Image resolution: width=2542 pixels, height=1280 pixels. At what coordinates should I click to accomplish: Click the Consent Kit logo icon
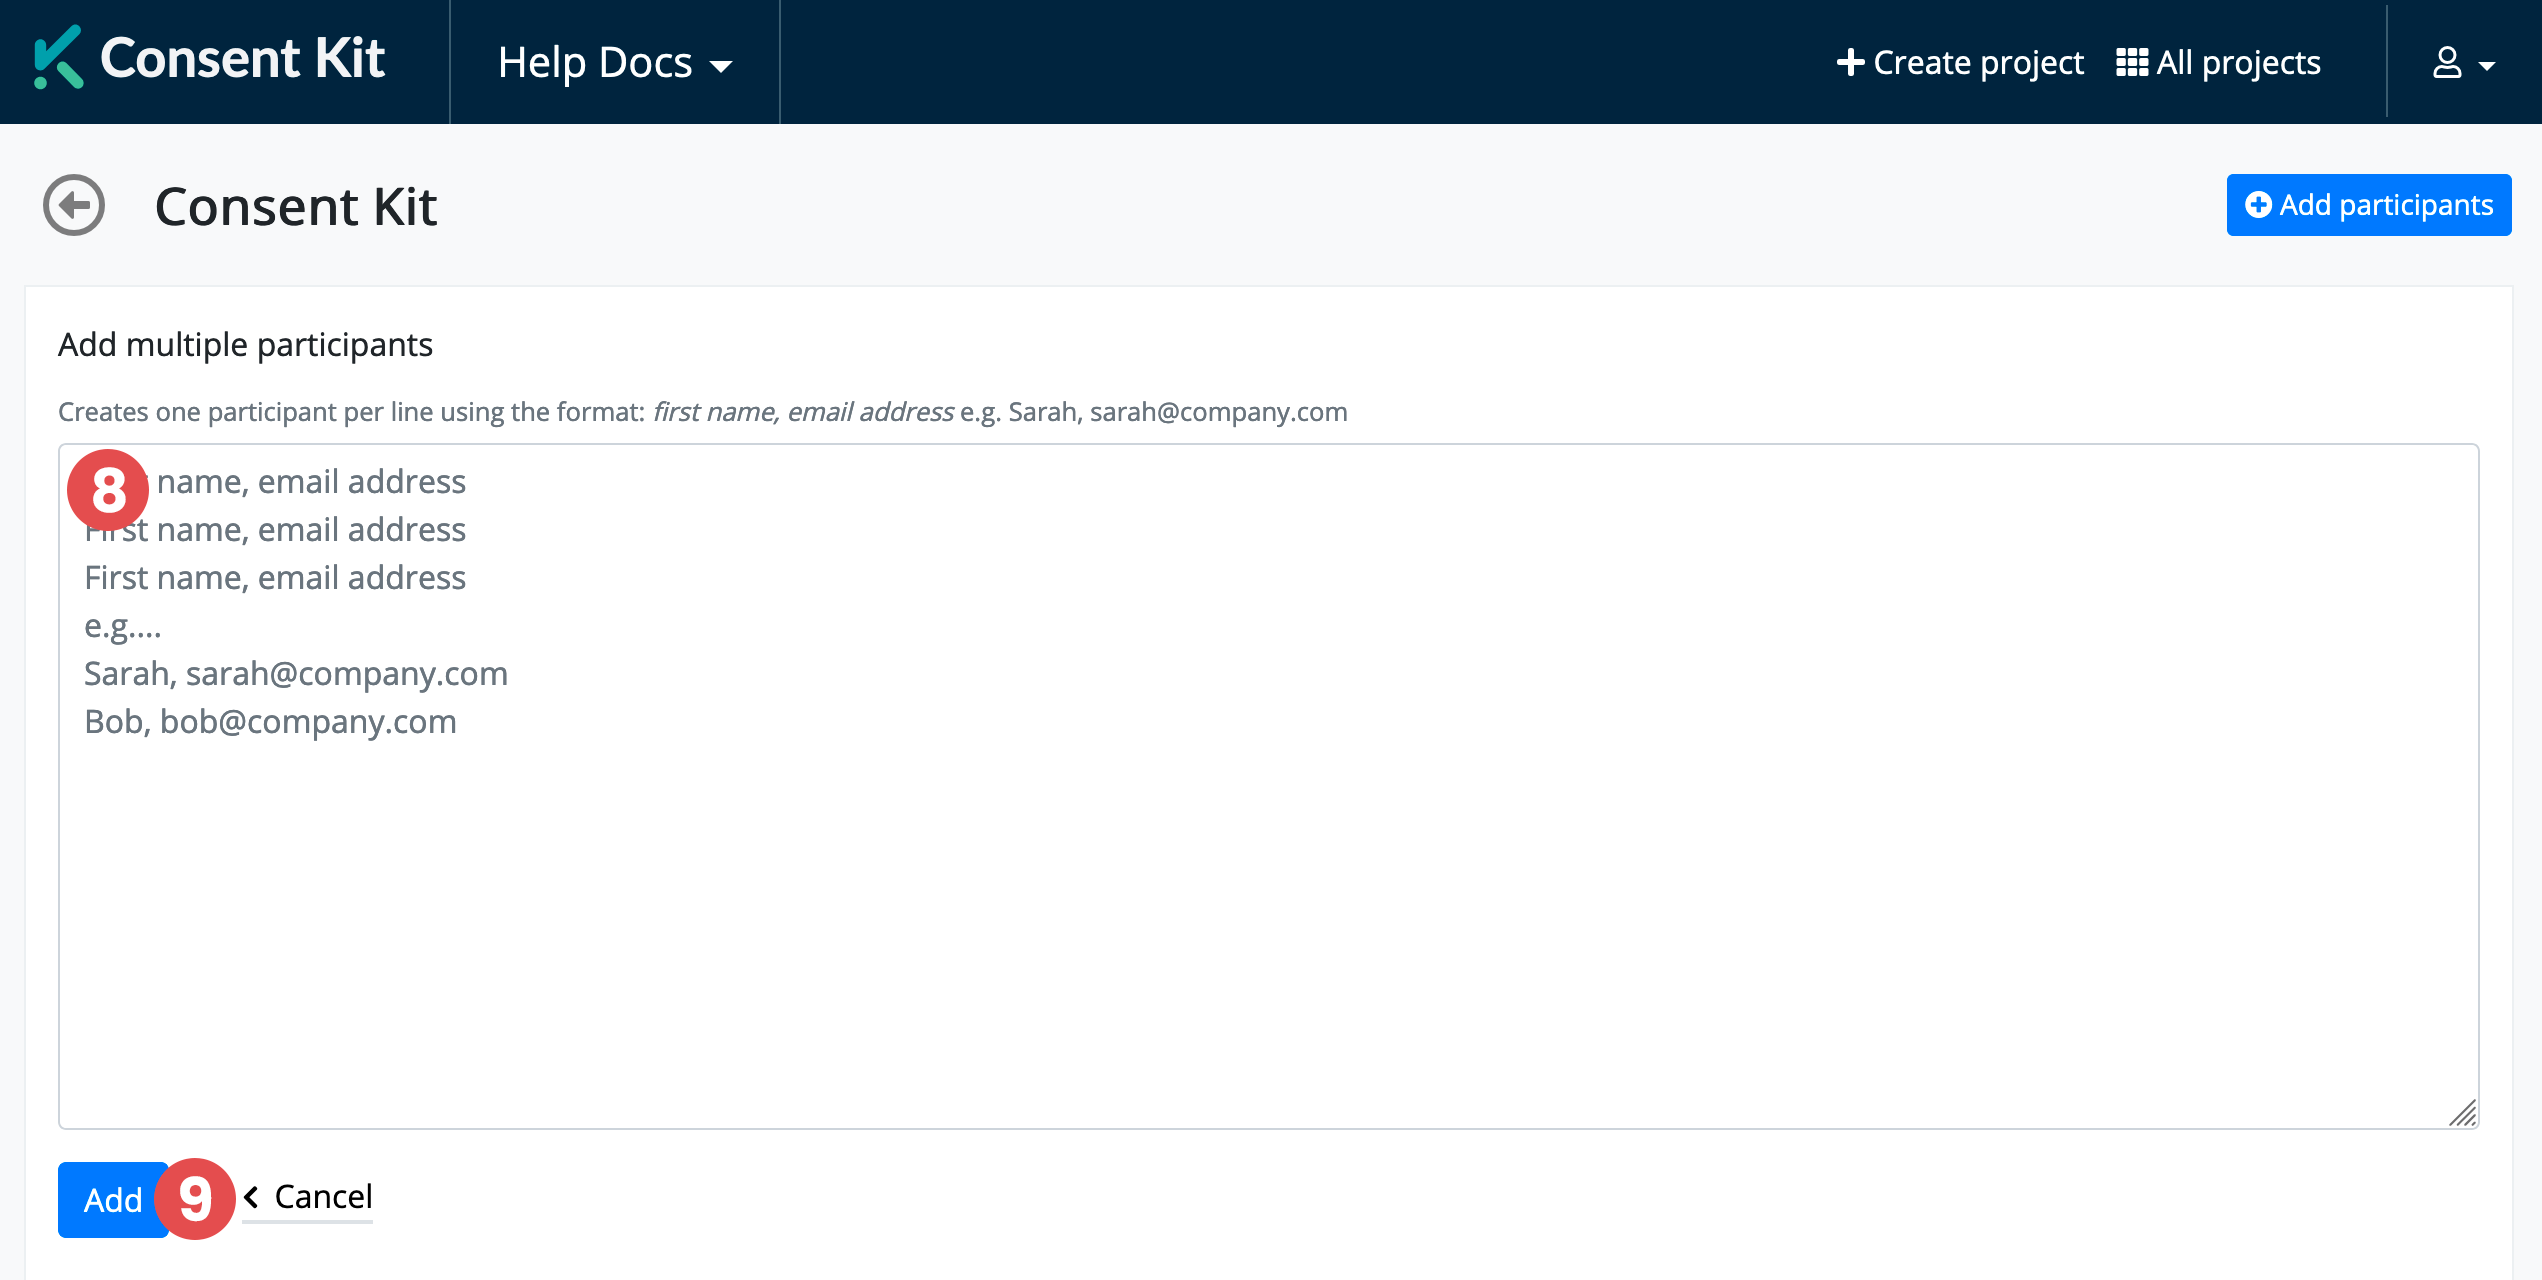[x=58, y=58]
